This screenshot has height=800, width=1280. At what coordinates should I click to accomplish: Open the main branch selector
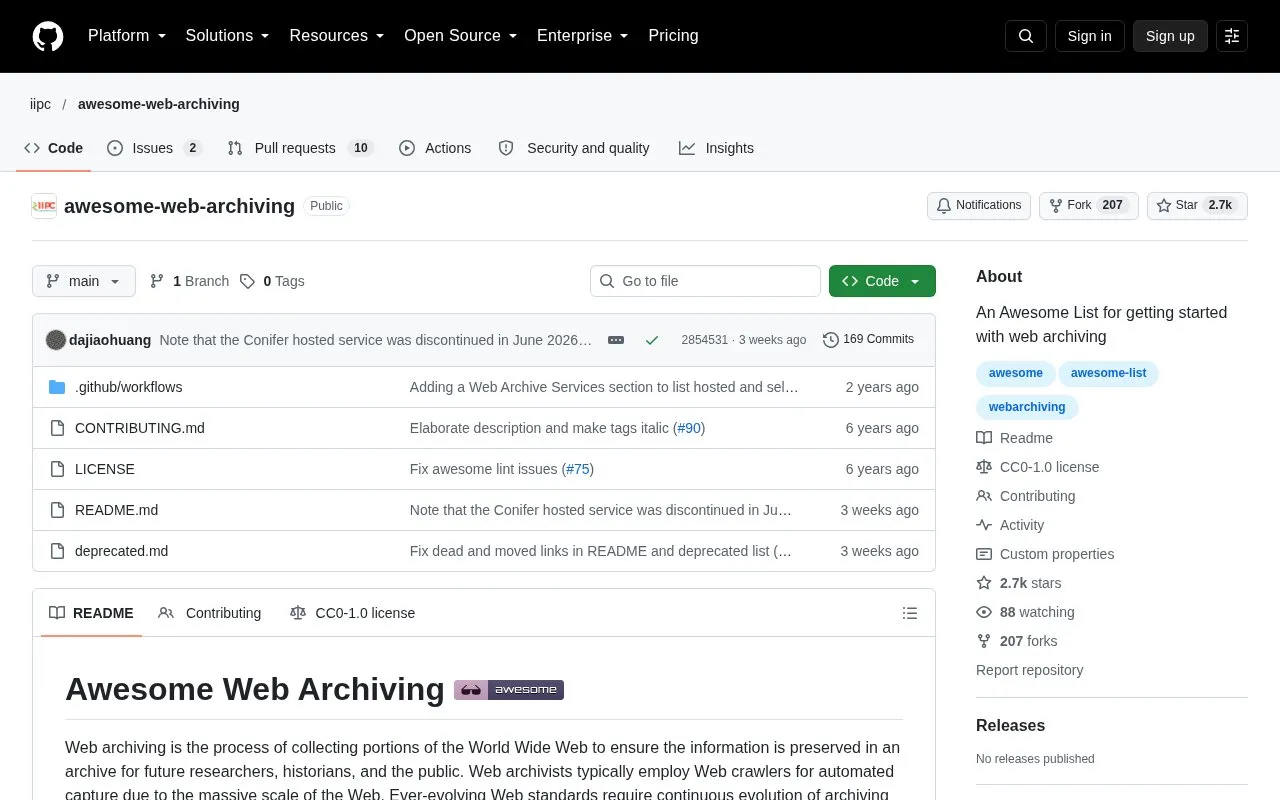84,281
